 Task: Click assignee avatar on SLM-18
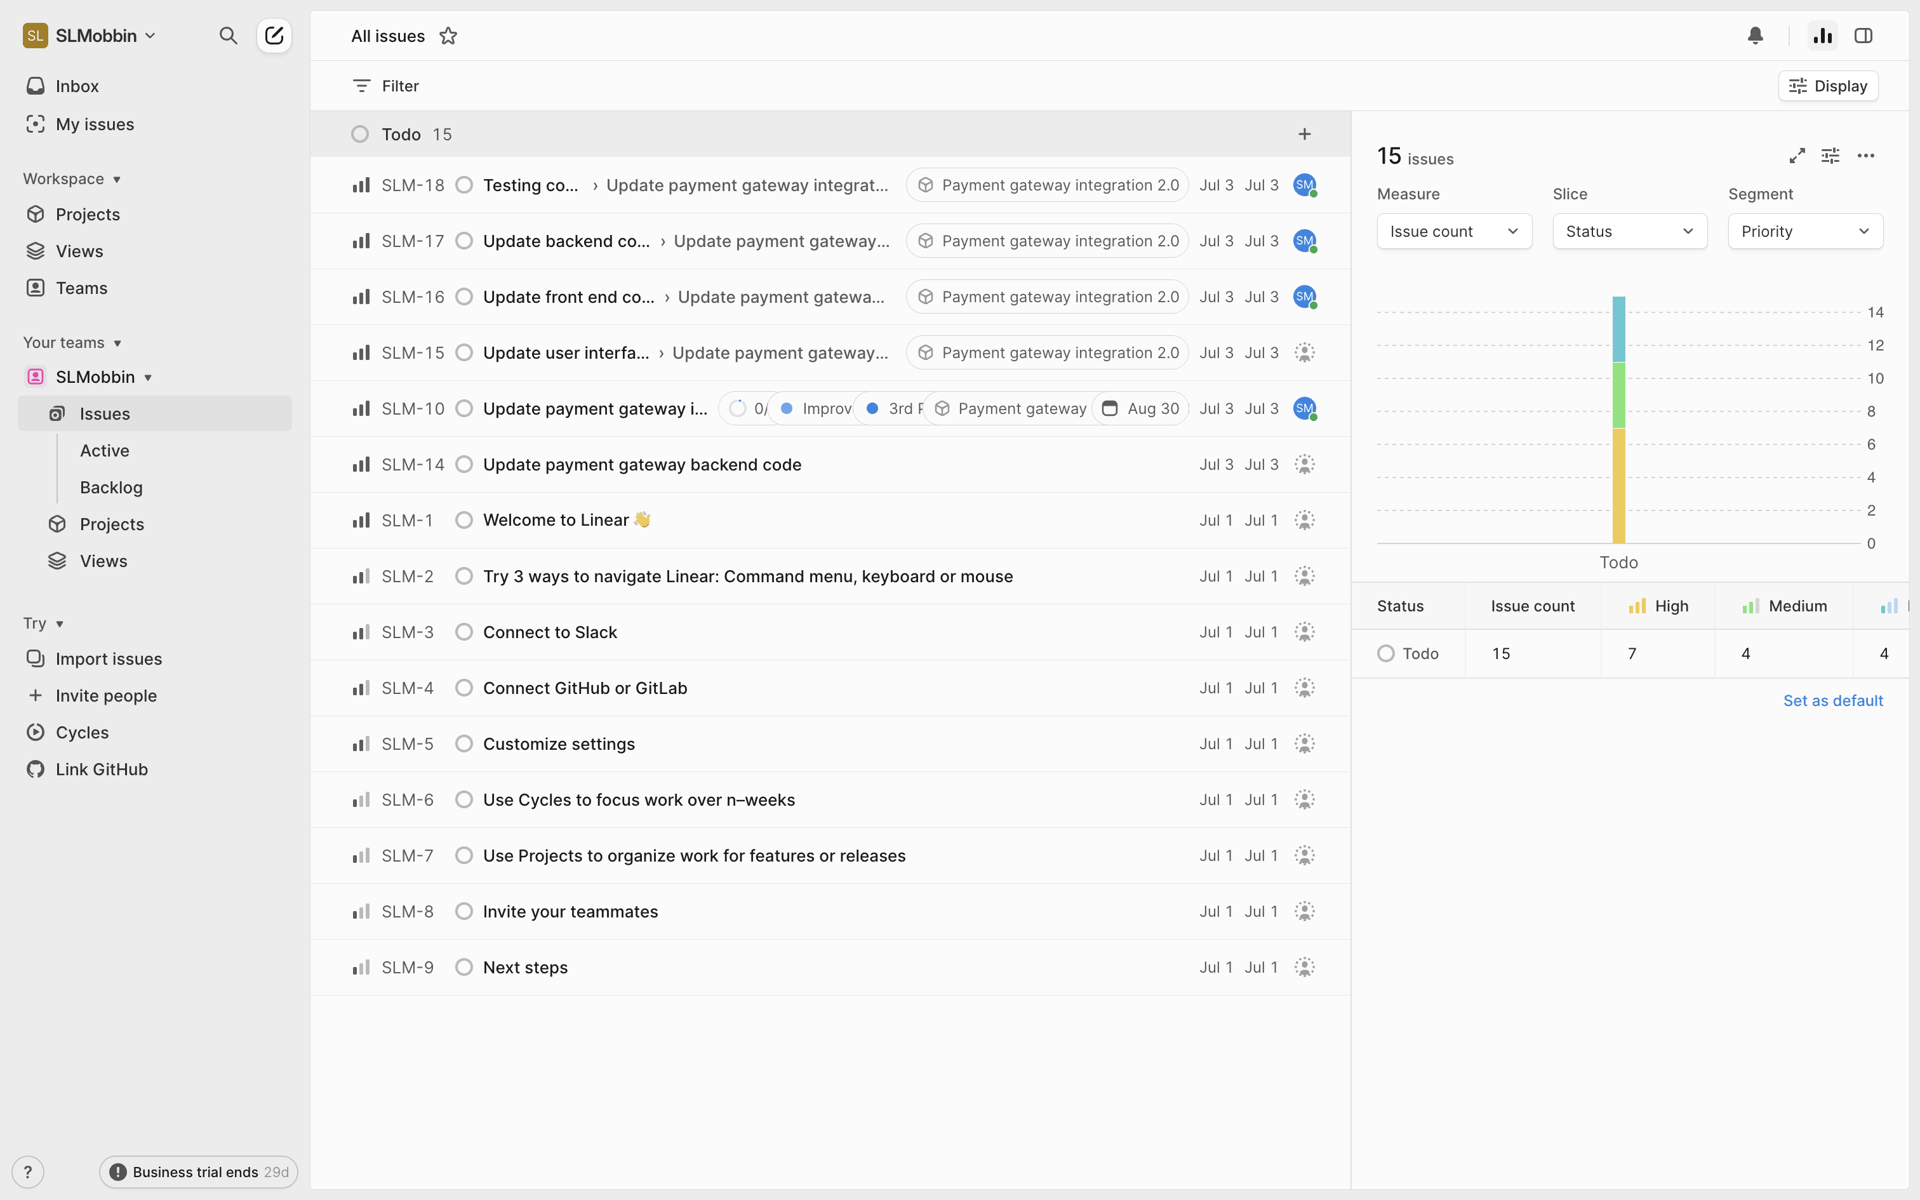point(1305,185)
